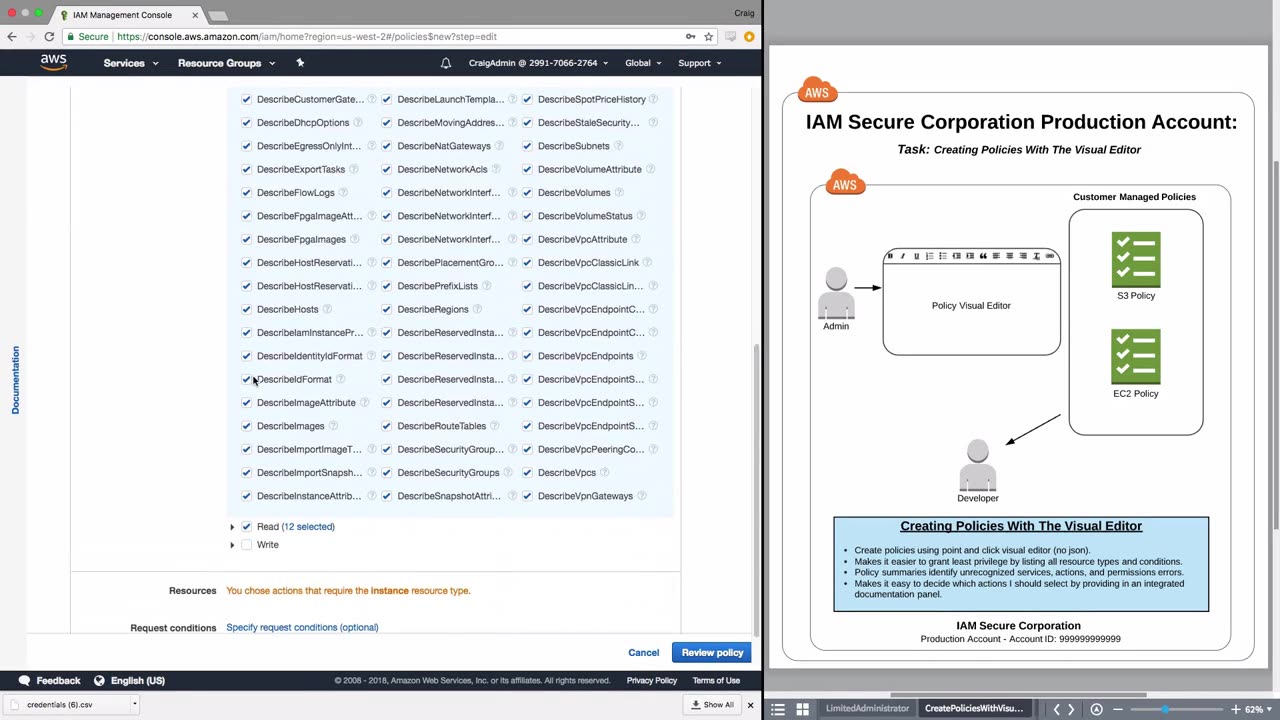Open the vertical Documentation side tab
The height and width of the screenshot is (720, 1280).
pos(15,380)
